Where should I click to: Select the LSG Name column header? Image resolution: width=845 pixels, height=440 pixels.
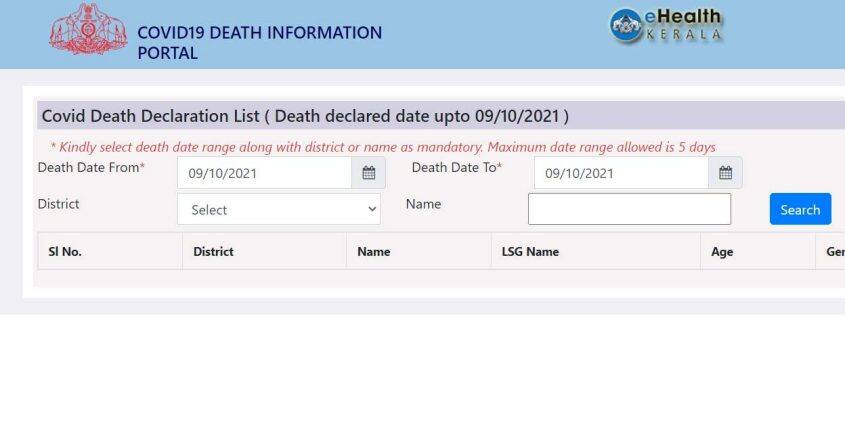pyautogui.click(x=530, y=252)
